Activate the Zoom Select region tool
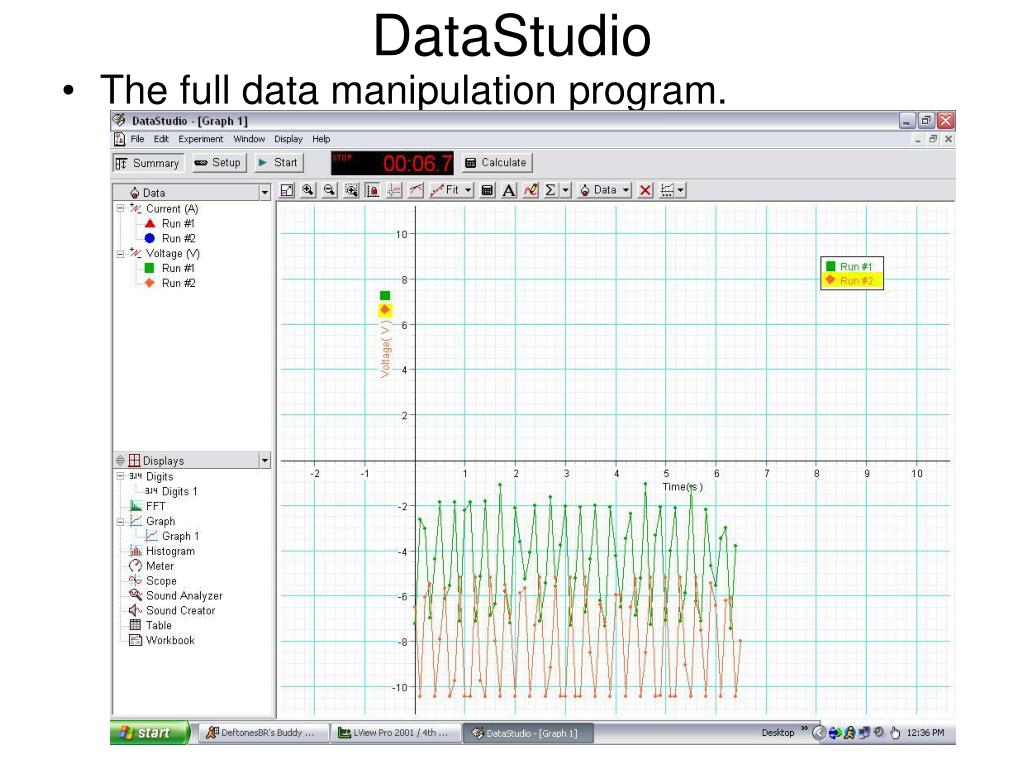This screenshot has width=1024, height=768. 351,190
